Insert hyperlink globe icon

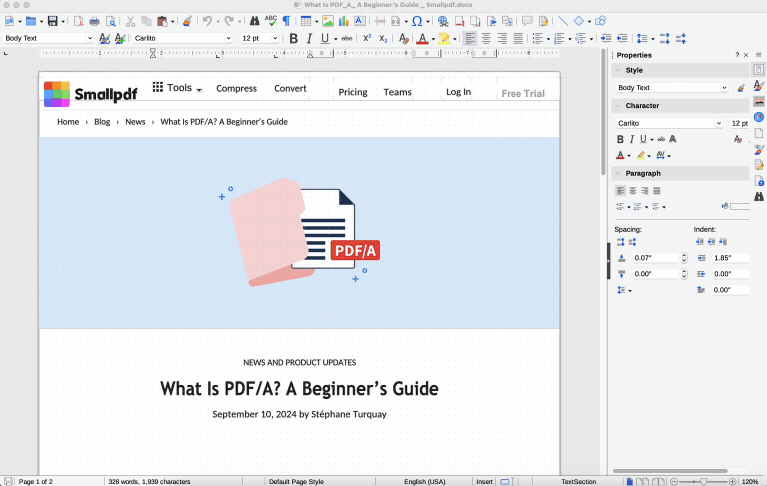(x=443, y=21)
